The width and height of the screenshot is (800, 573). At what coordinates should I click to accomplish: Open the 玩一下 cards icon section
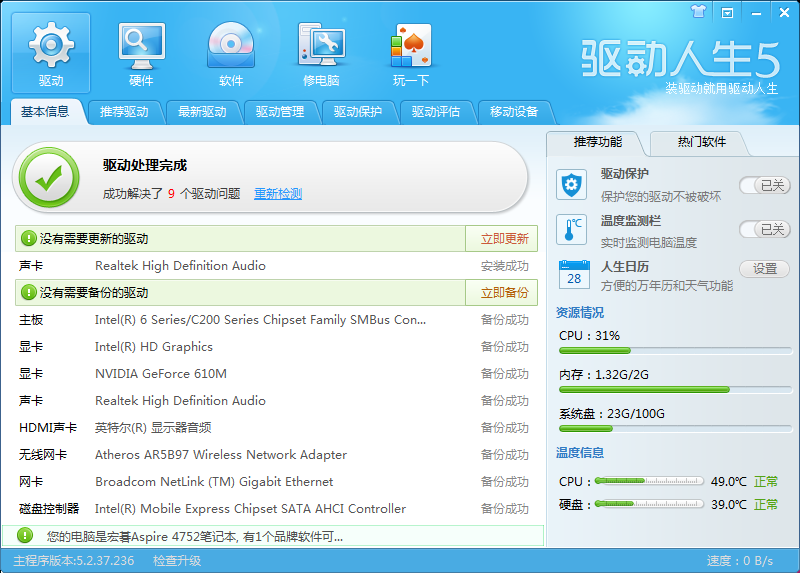pos(411,53)
